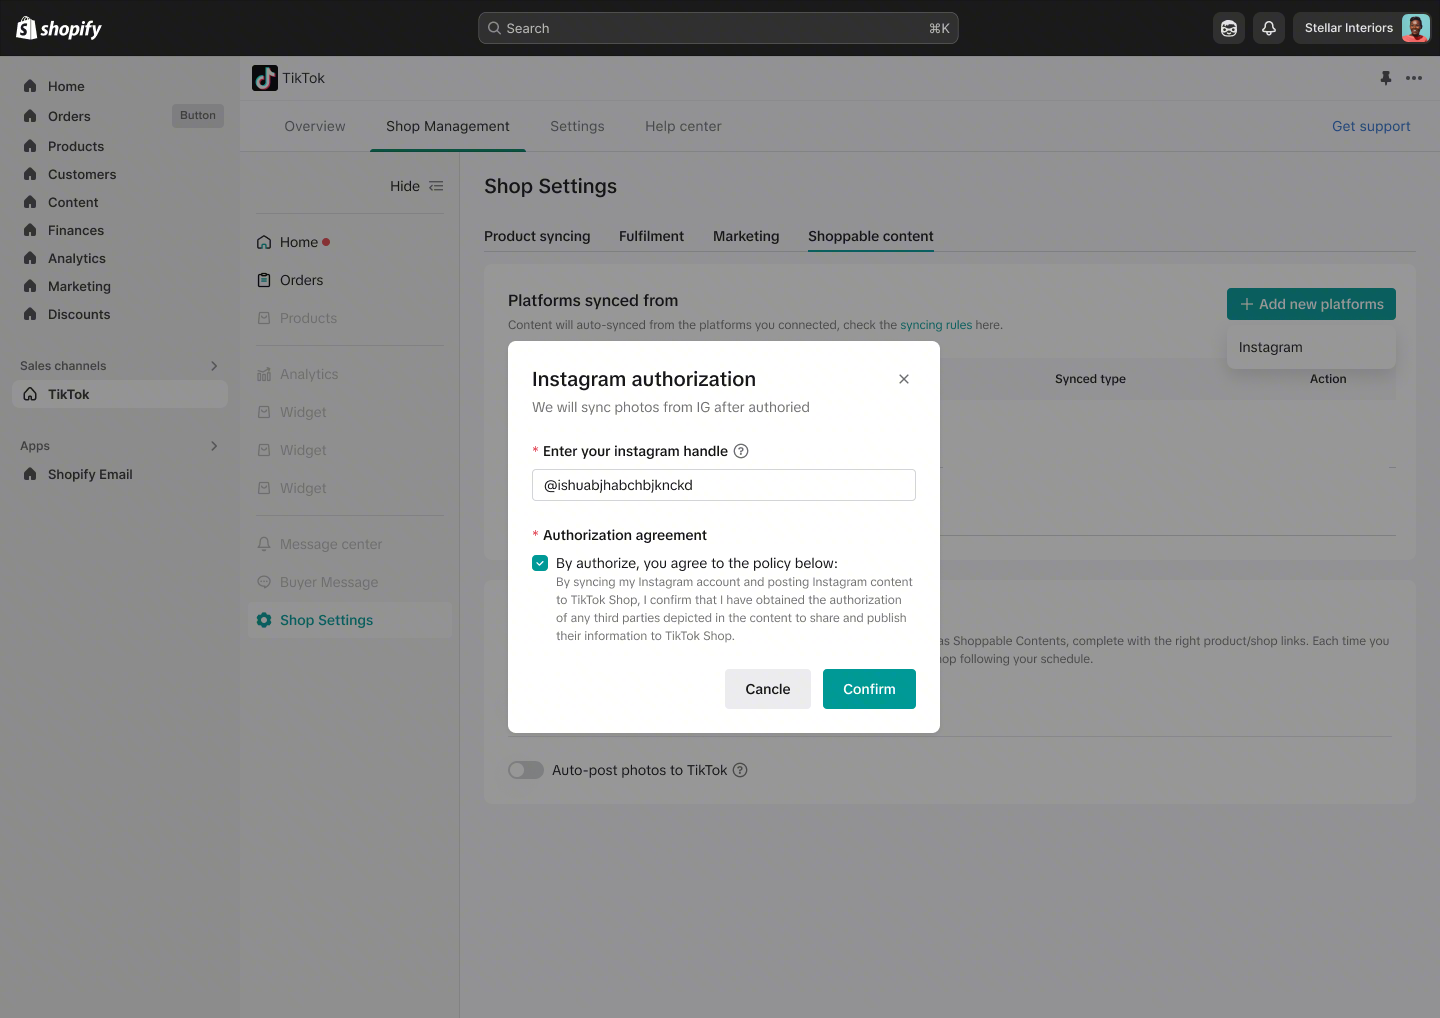Open Analytics in the main Shopify sidebar
1440x1018 pixels.
(x=77, y=258)
